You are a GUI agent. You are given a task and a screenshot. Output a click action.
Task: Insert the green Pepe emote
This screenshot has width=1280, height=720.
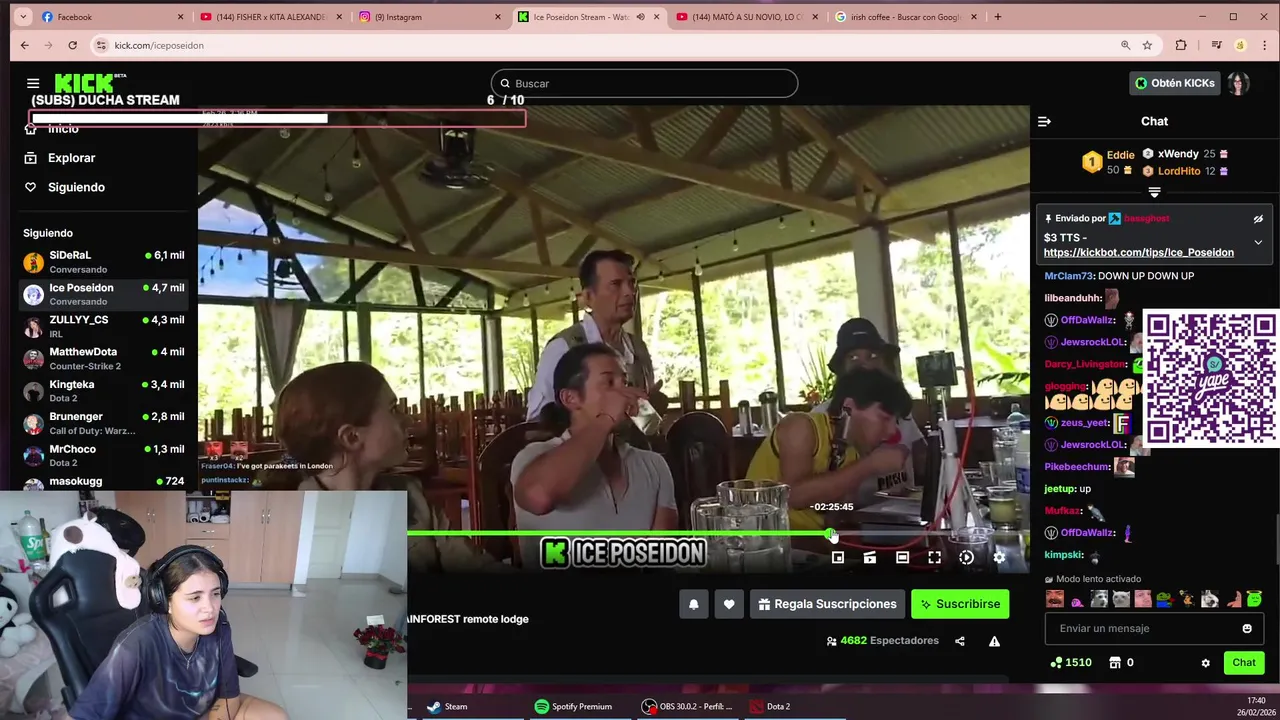(x=1165, y=599)
